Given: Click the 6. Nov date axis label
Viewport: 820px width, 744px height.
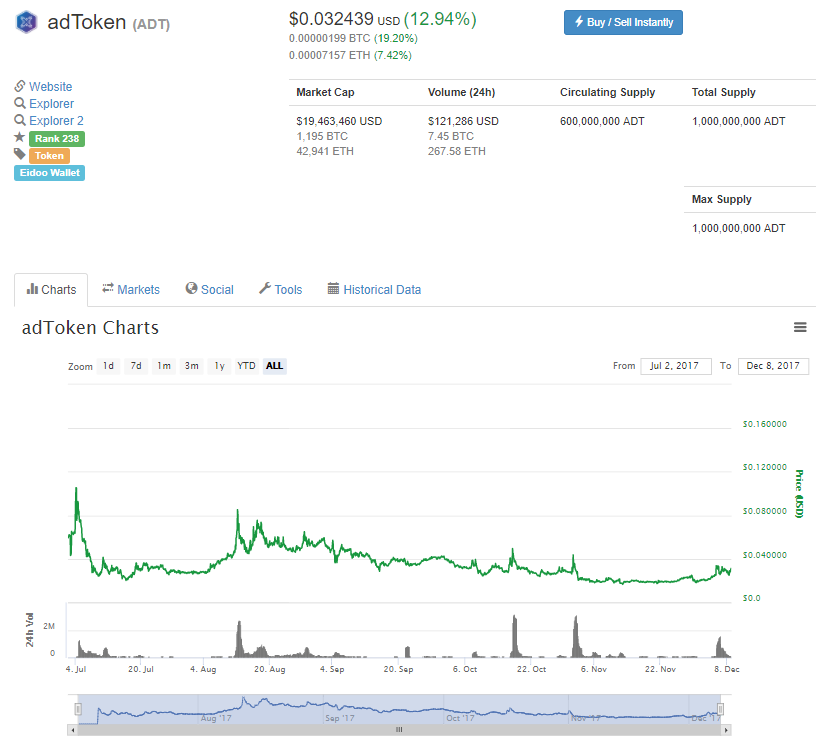Looking at the screenshot, I should pyautogui.click(x=594, y=669).
